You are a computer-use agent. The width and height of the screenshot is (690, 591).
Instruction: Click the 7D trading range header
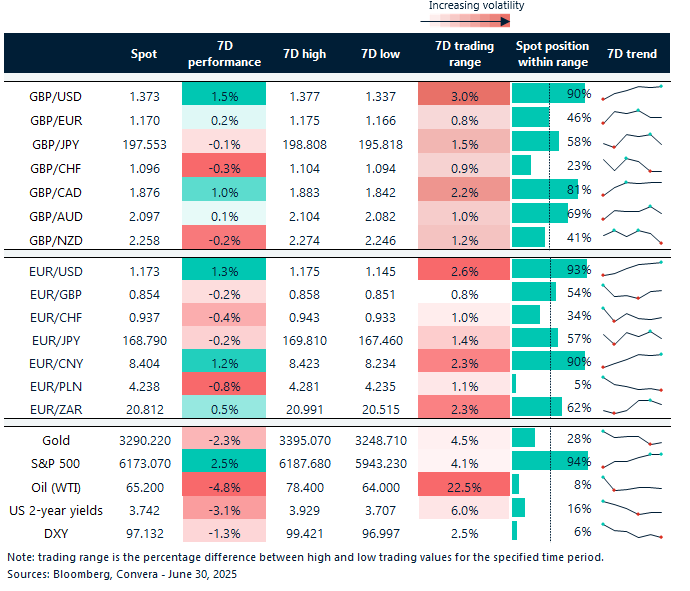tap(465, 54)
